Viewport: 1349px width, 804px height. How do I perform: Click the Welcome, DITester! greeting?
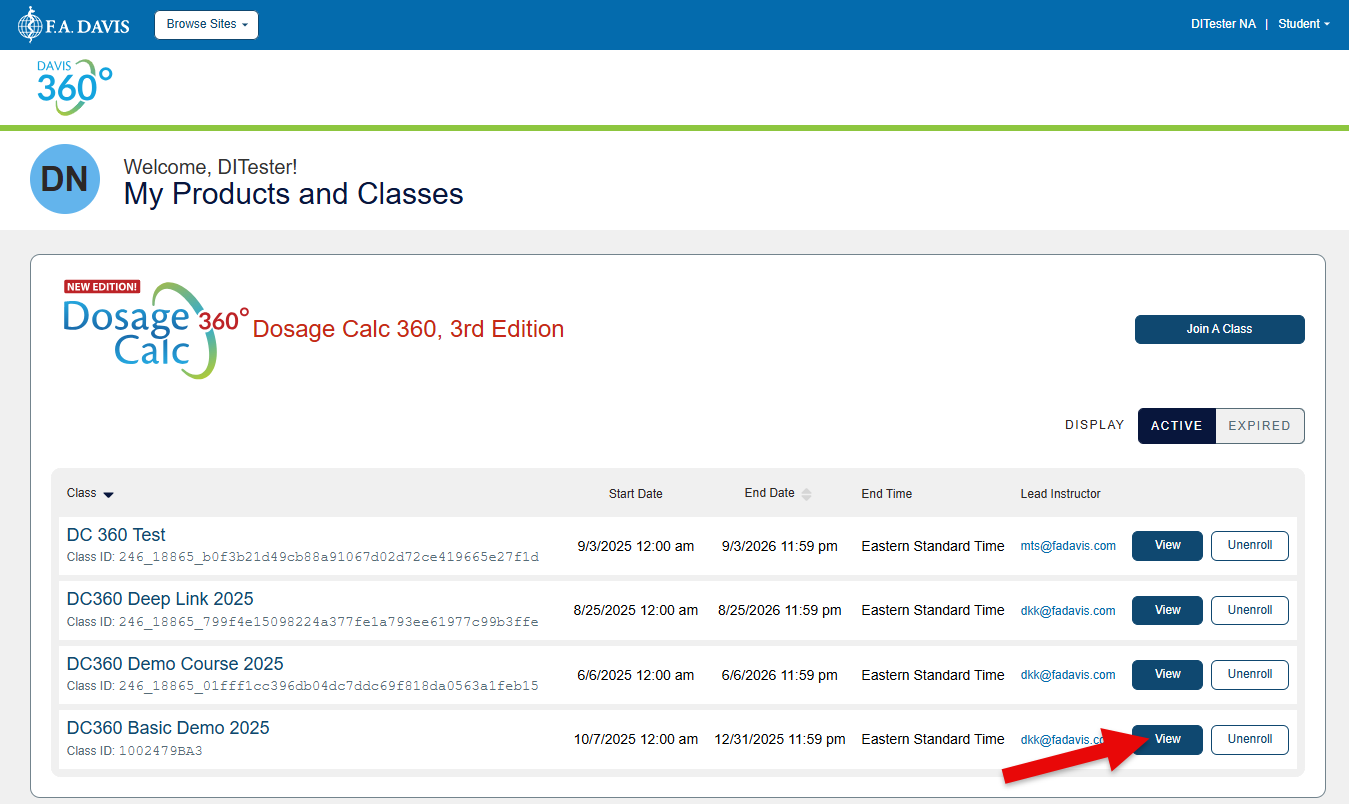tap(210, 167)
